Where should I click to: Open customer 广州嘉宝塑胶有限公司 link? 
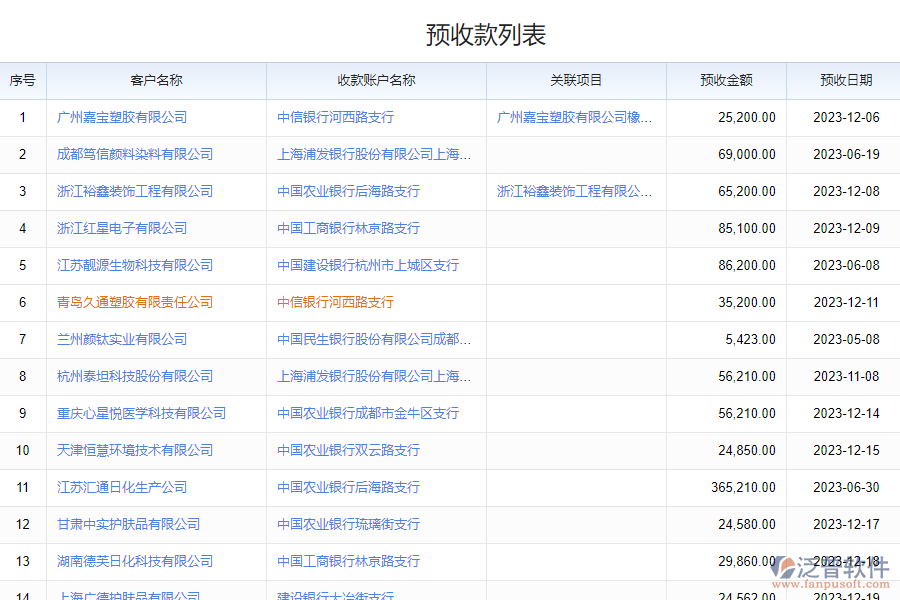coord(122,117)
